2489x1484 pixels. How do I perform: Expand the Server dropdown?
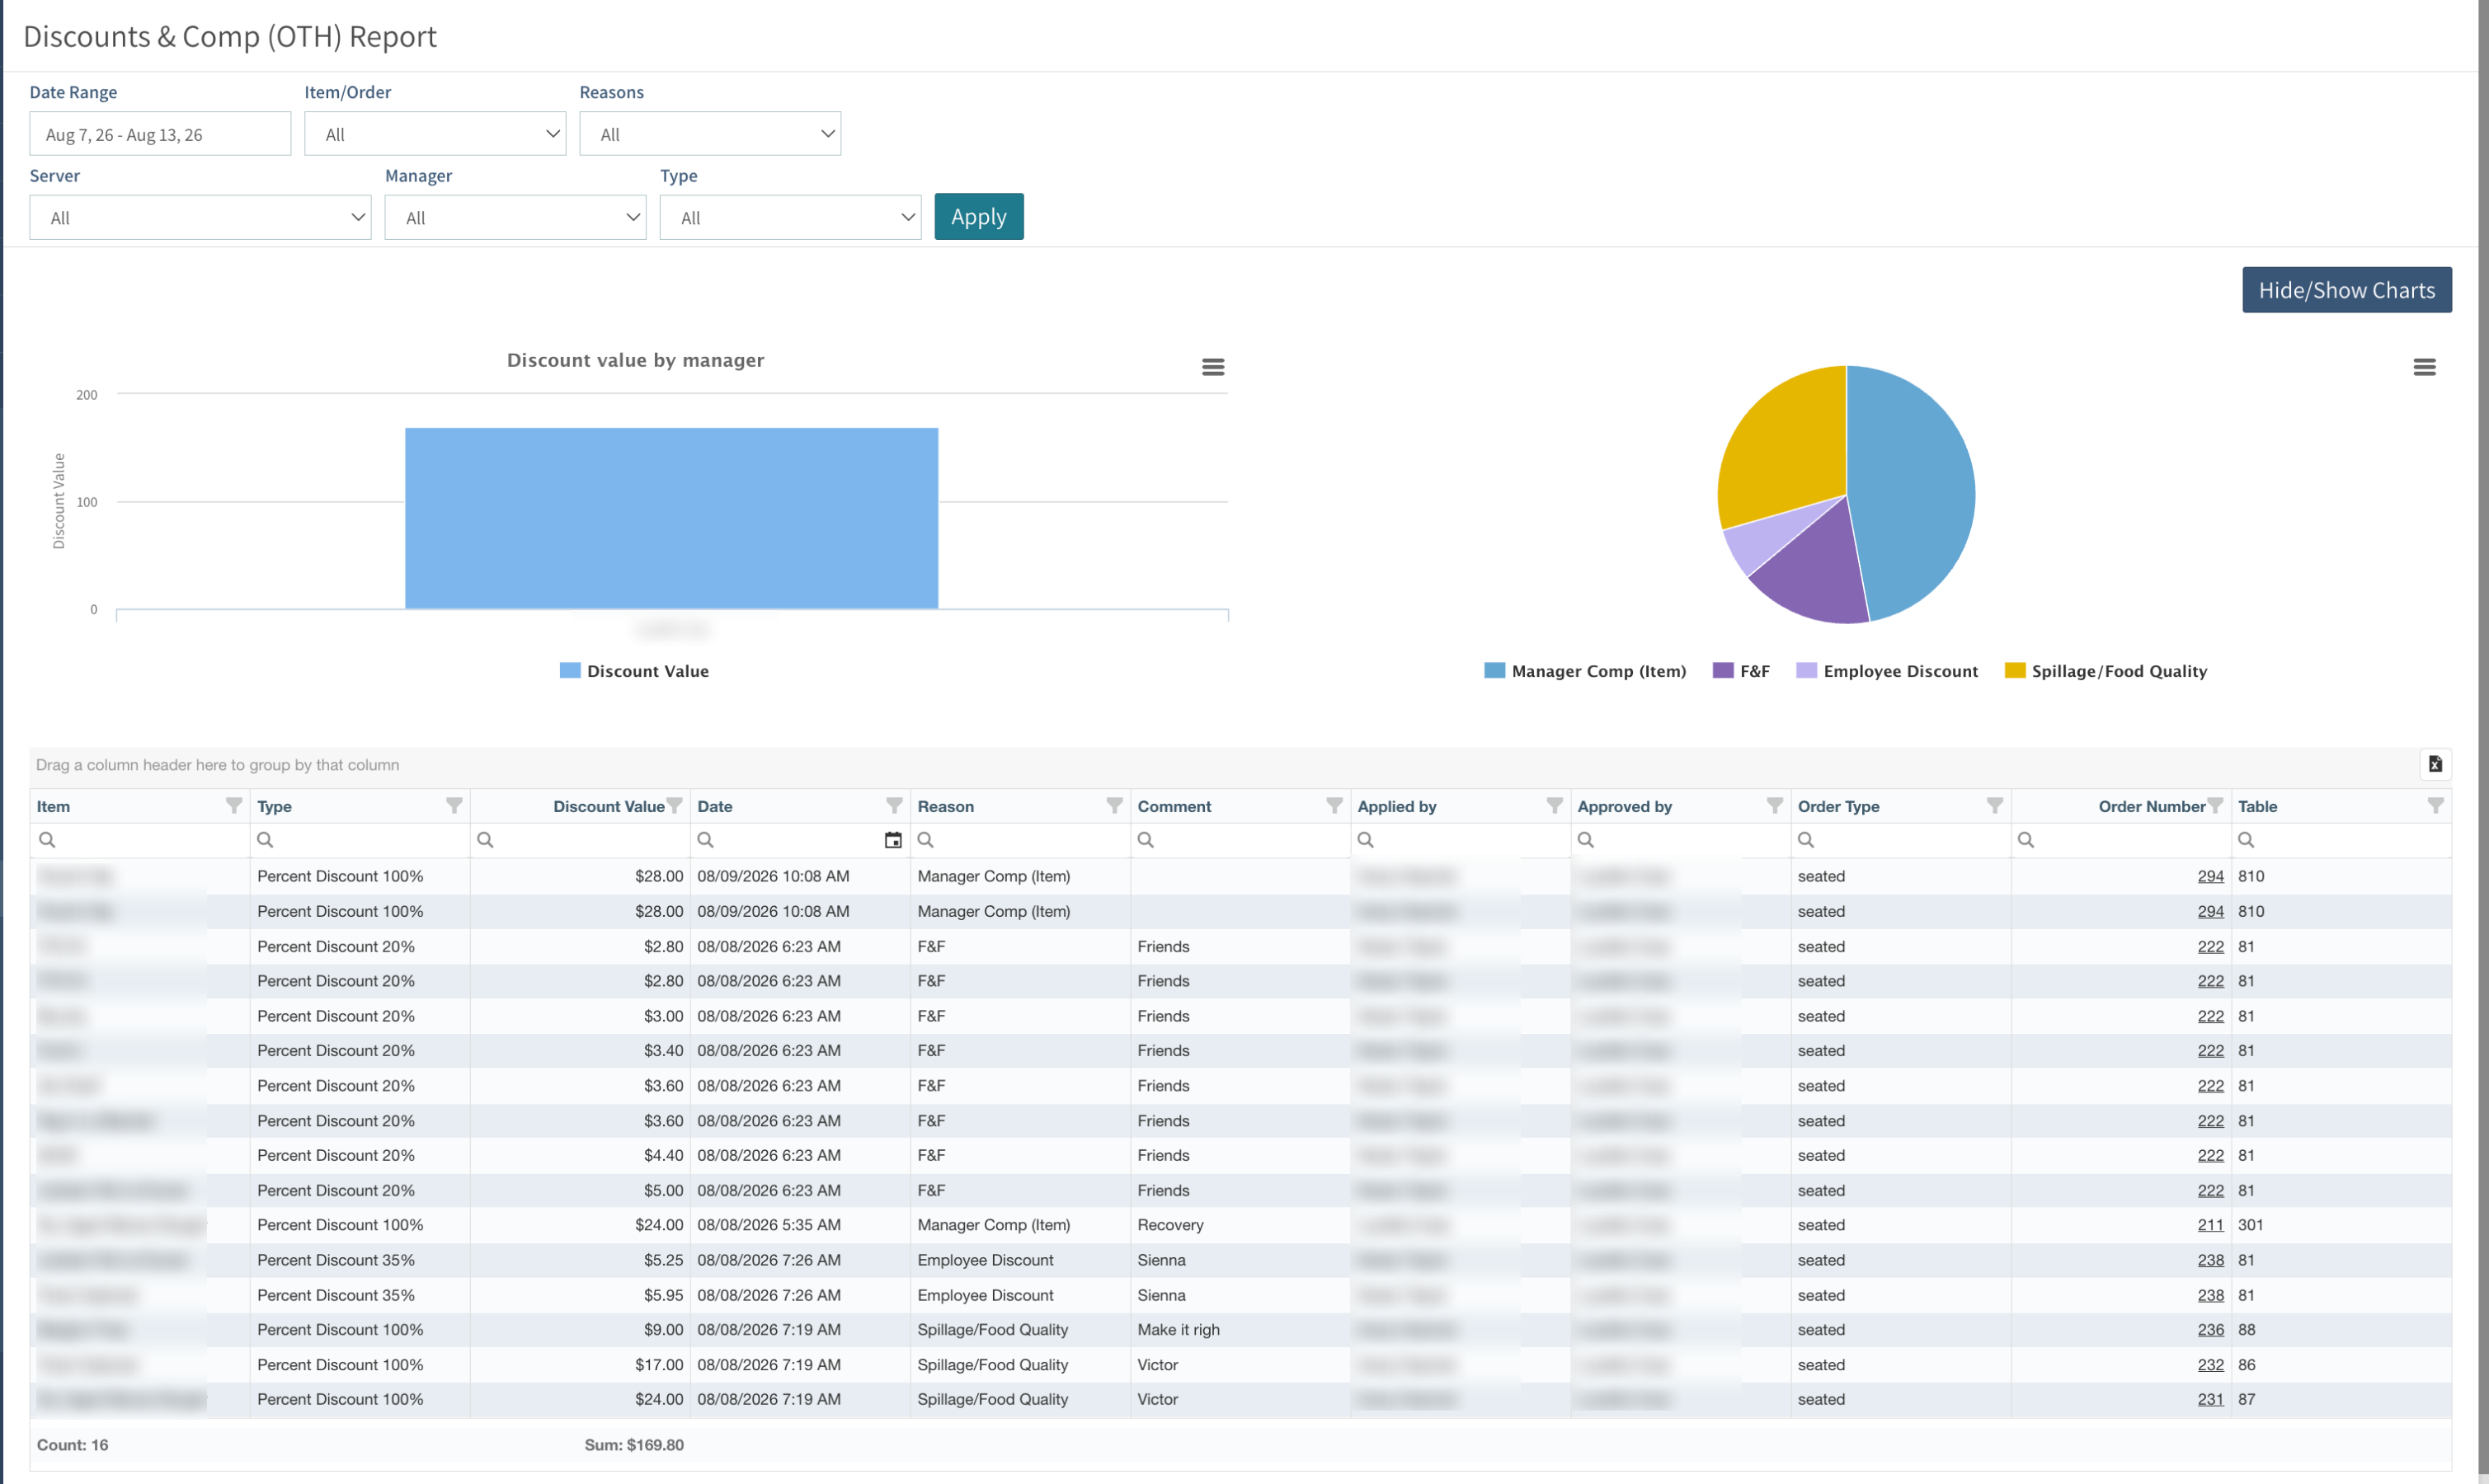point(200,217)
